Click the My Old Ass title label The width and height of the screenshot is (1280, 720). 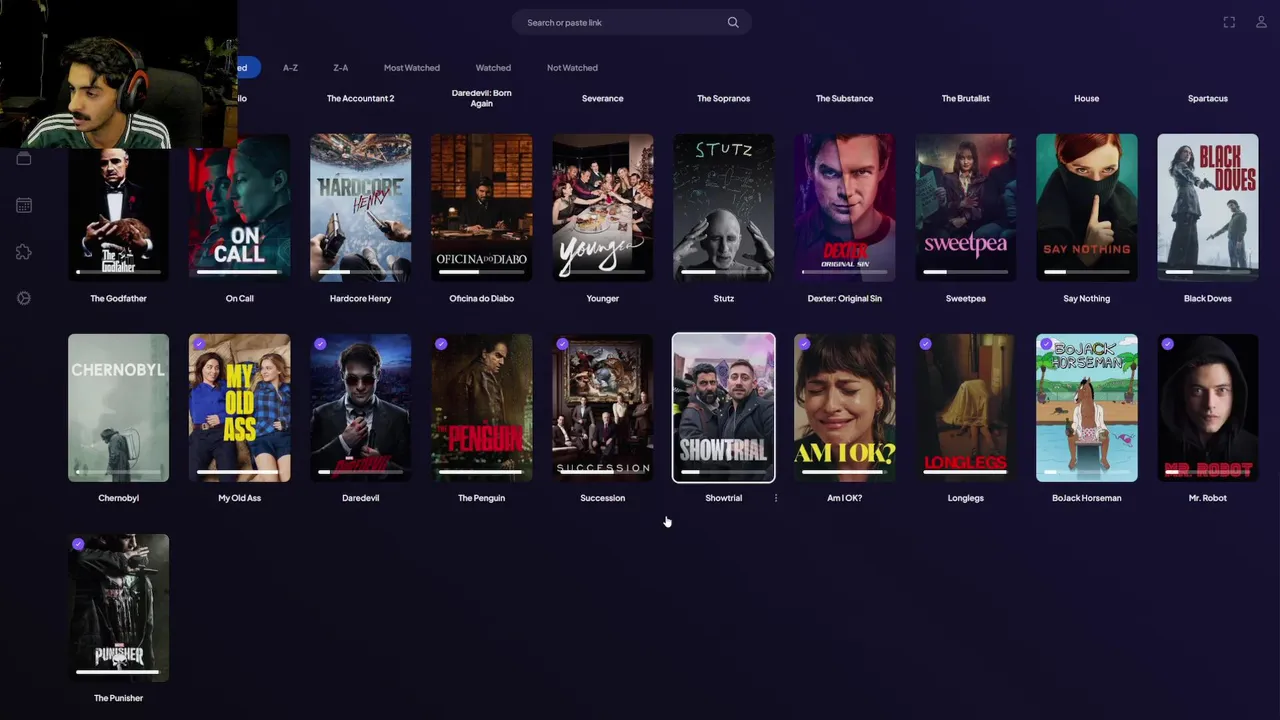[239, 498]
